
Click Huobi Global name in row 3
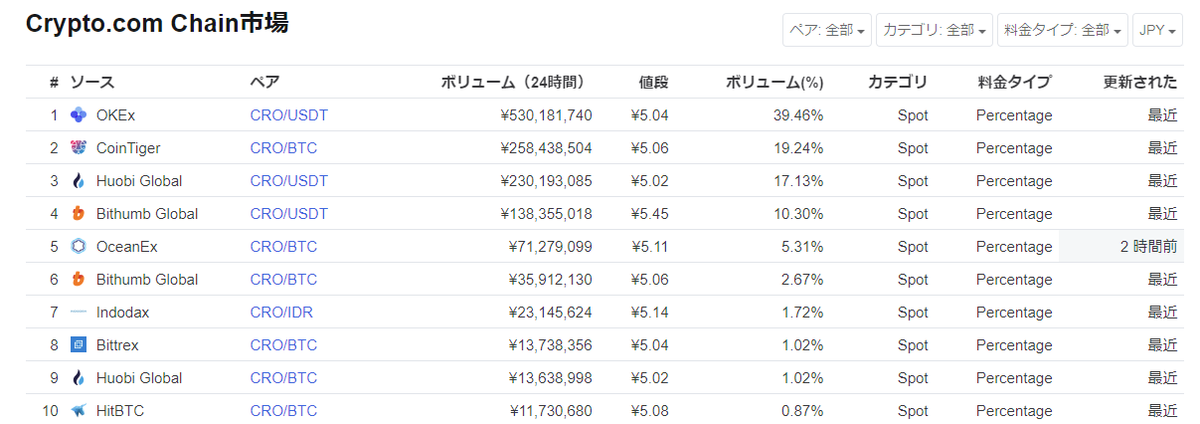pyautogui.click(x=140, y=181)
